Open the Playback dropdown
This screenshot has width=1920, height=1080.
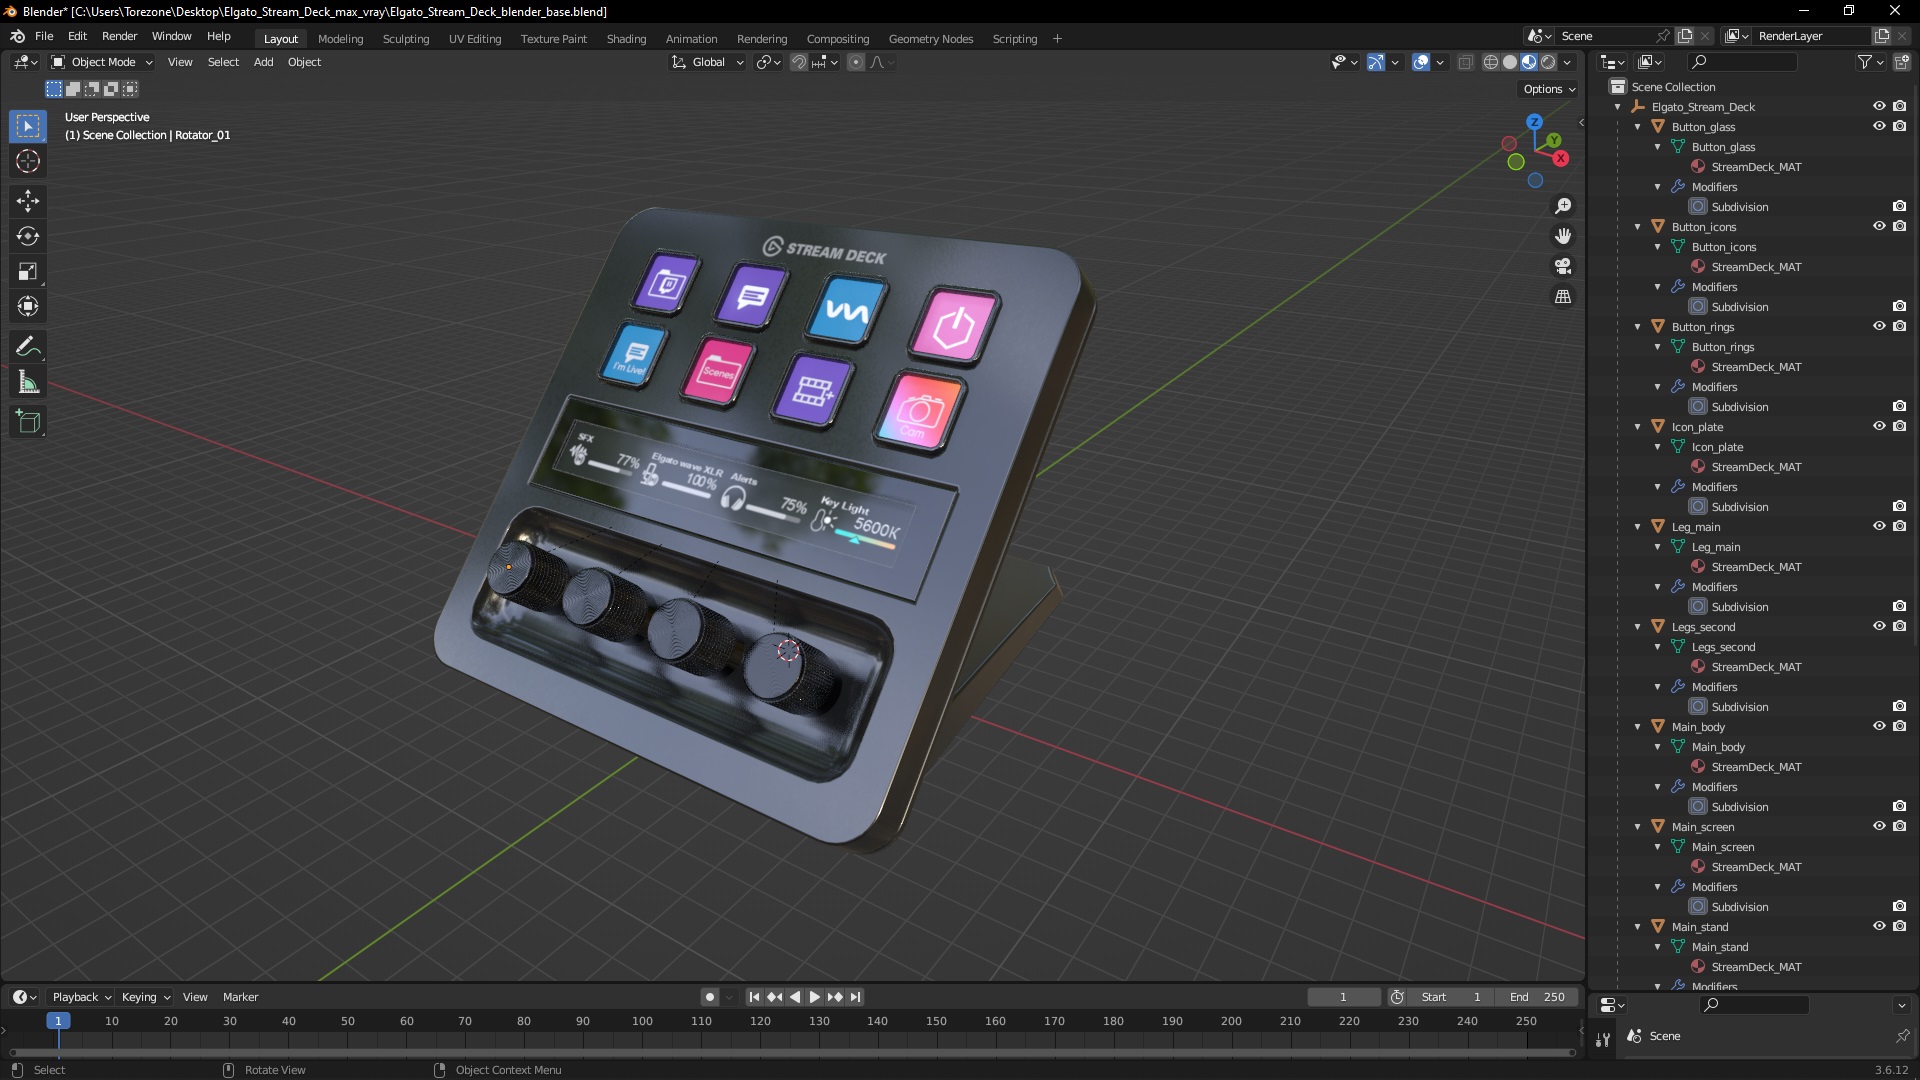pos(81,997)
